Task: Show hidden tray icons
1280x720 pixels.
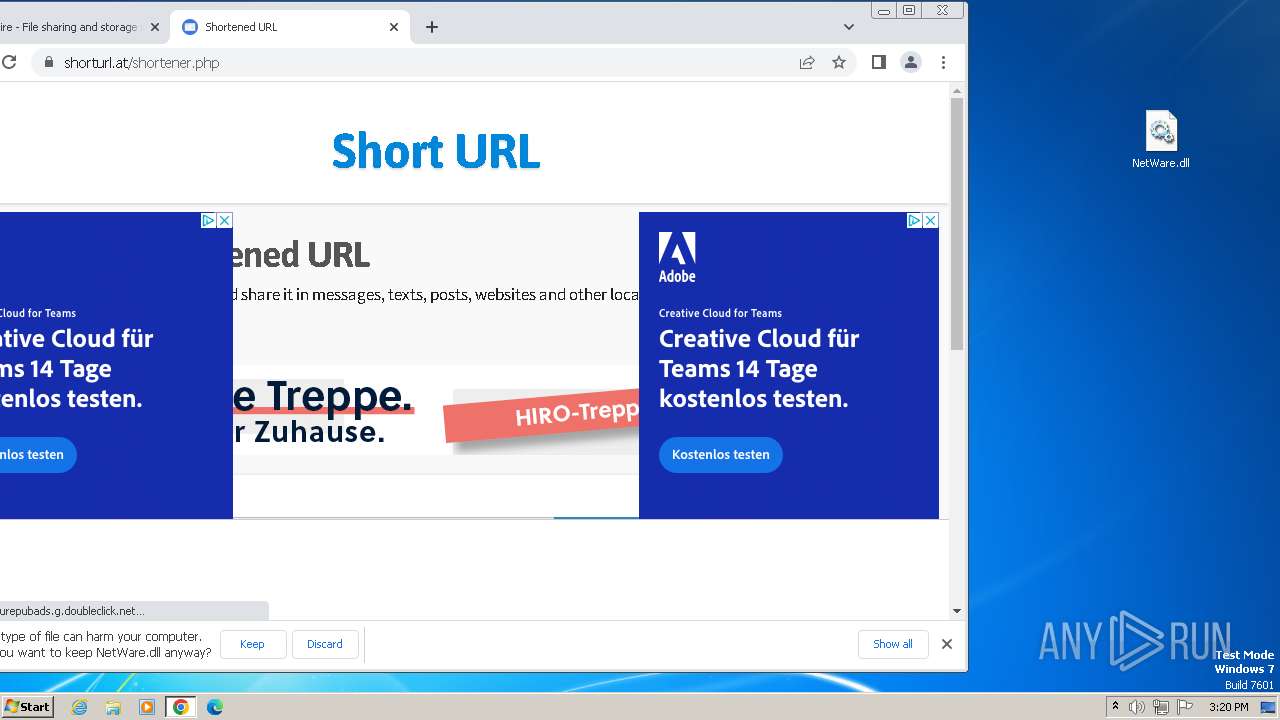Action: click(1115, 707)
